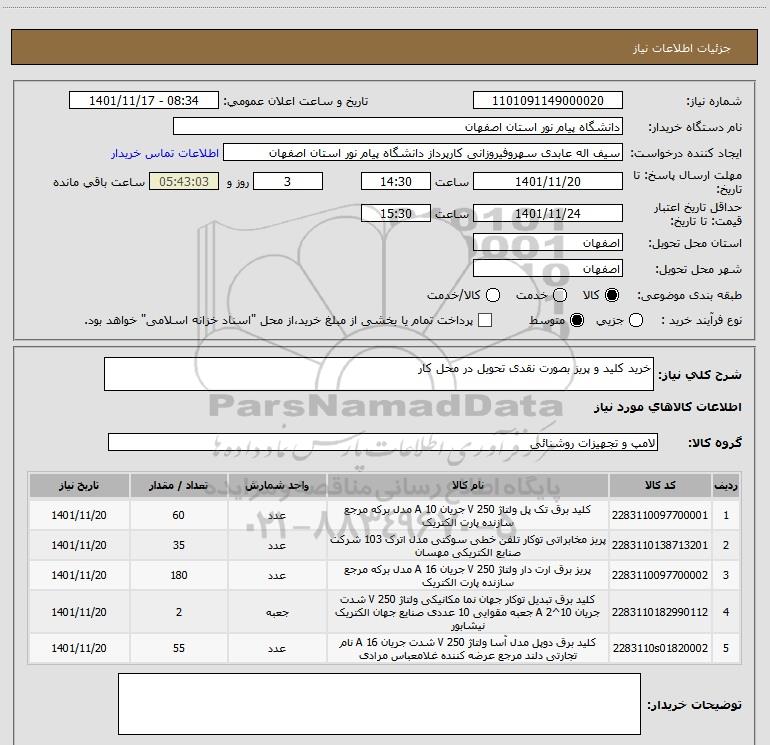Click the need number field 1101091149000020
This screenshot has width=770, height=745.
548,101
